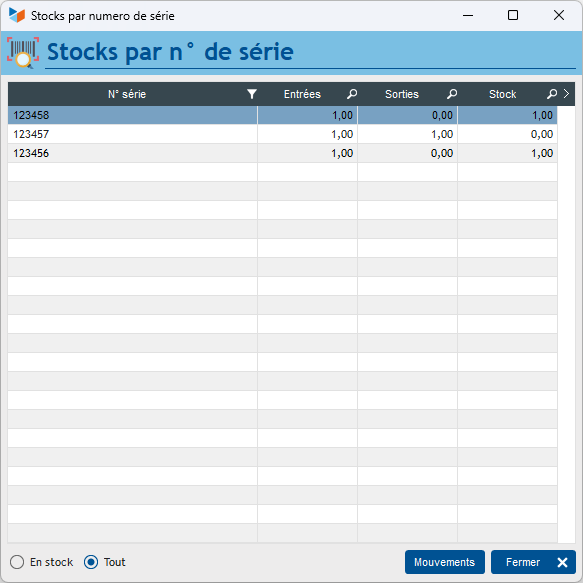The width and height of the screenshot is (583, 583).
Task: Select serial number row 123458
Action: pyautogui.click(x=283, y=115)
